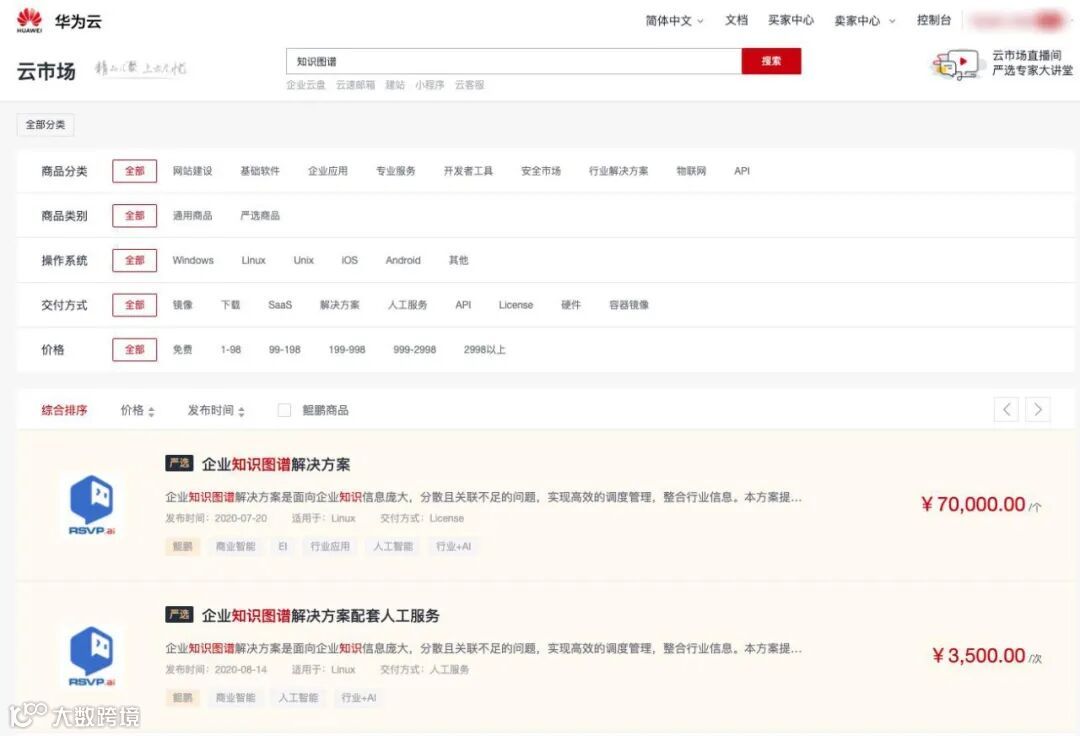Expand the 卖家中心 dropdown
Screen dimensions: 1080x736
click(864, 21)
